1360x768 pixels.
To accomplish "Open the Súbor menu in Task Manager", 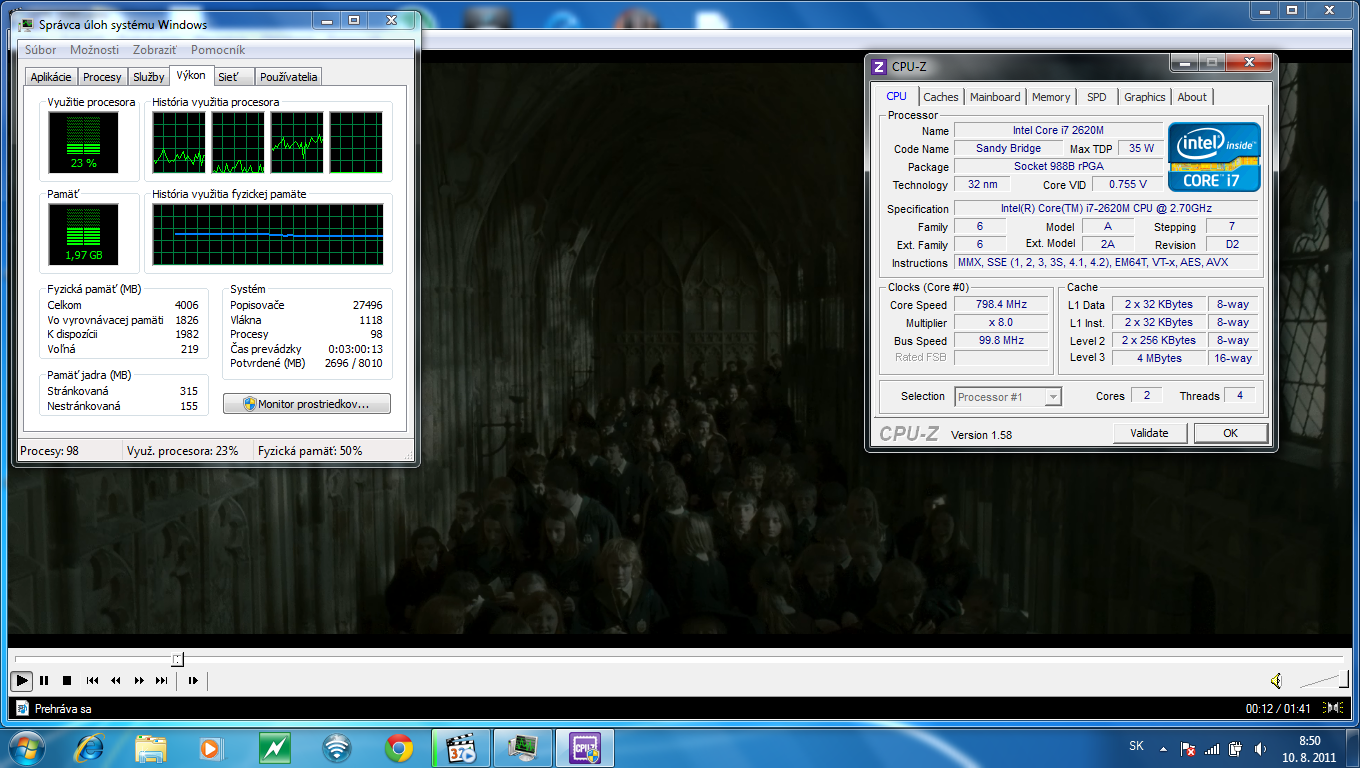I will click(41, 50).
